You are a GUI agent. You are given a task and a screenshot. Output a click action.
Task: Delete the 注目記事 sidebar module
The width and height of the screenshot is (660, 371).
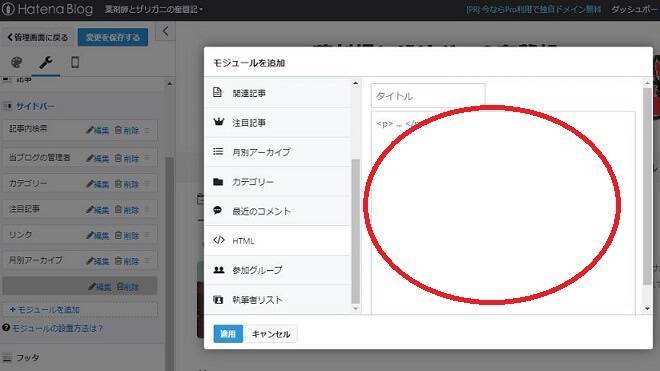tap(127, 210)
